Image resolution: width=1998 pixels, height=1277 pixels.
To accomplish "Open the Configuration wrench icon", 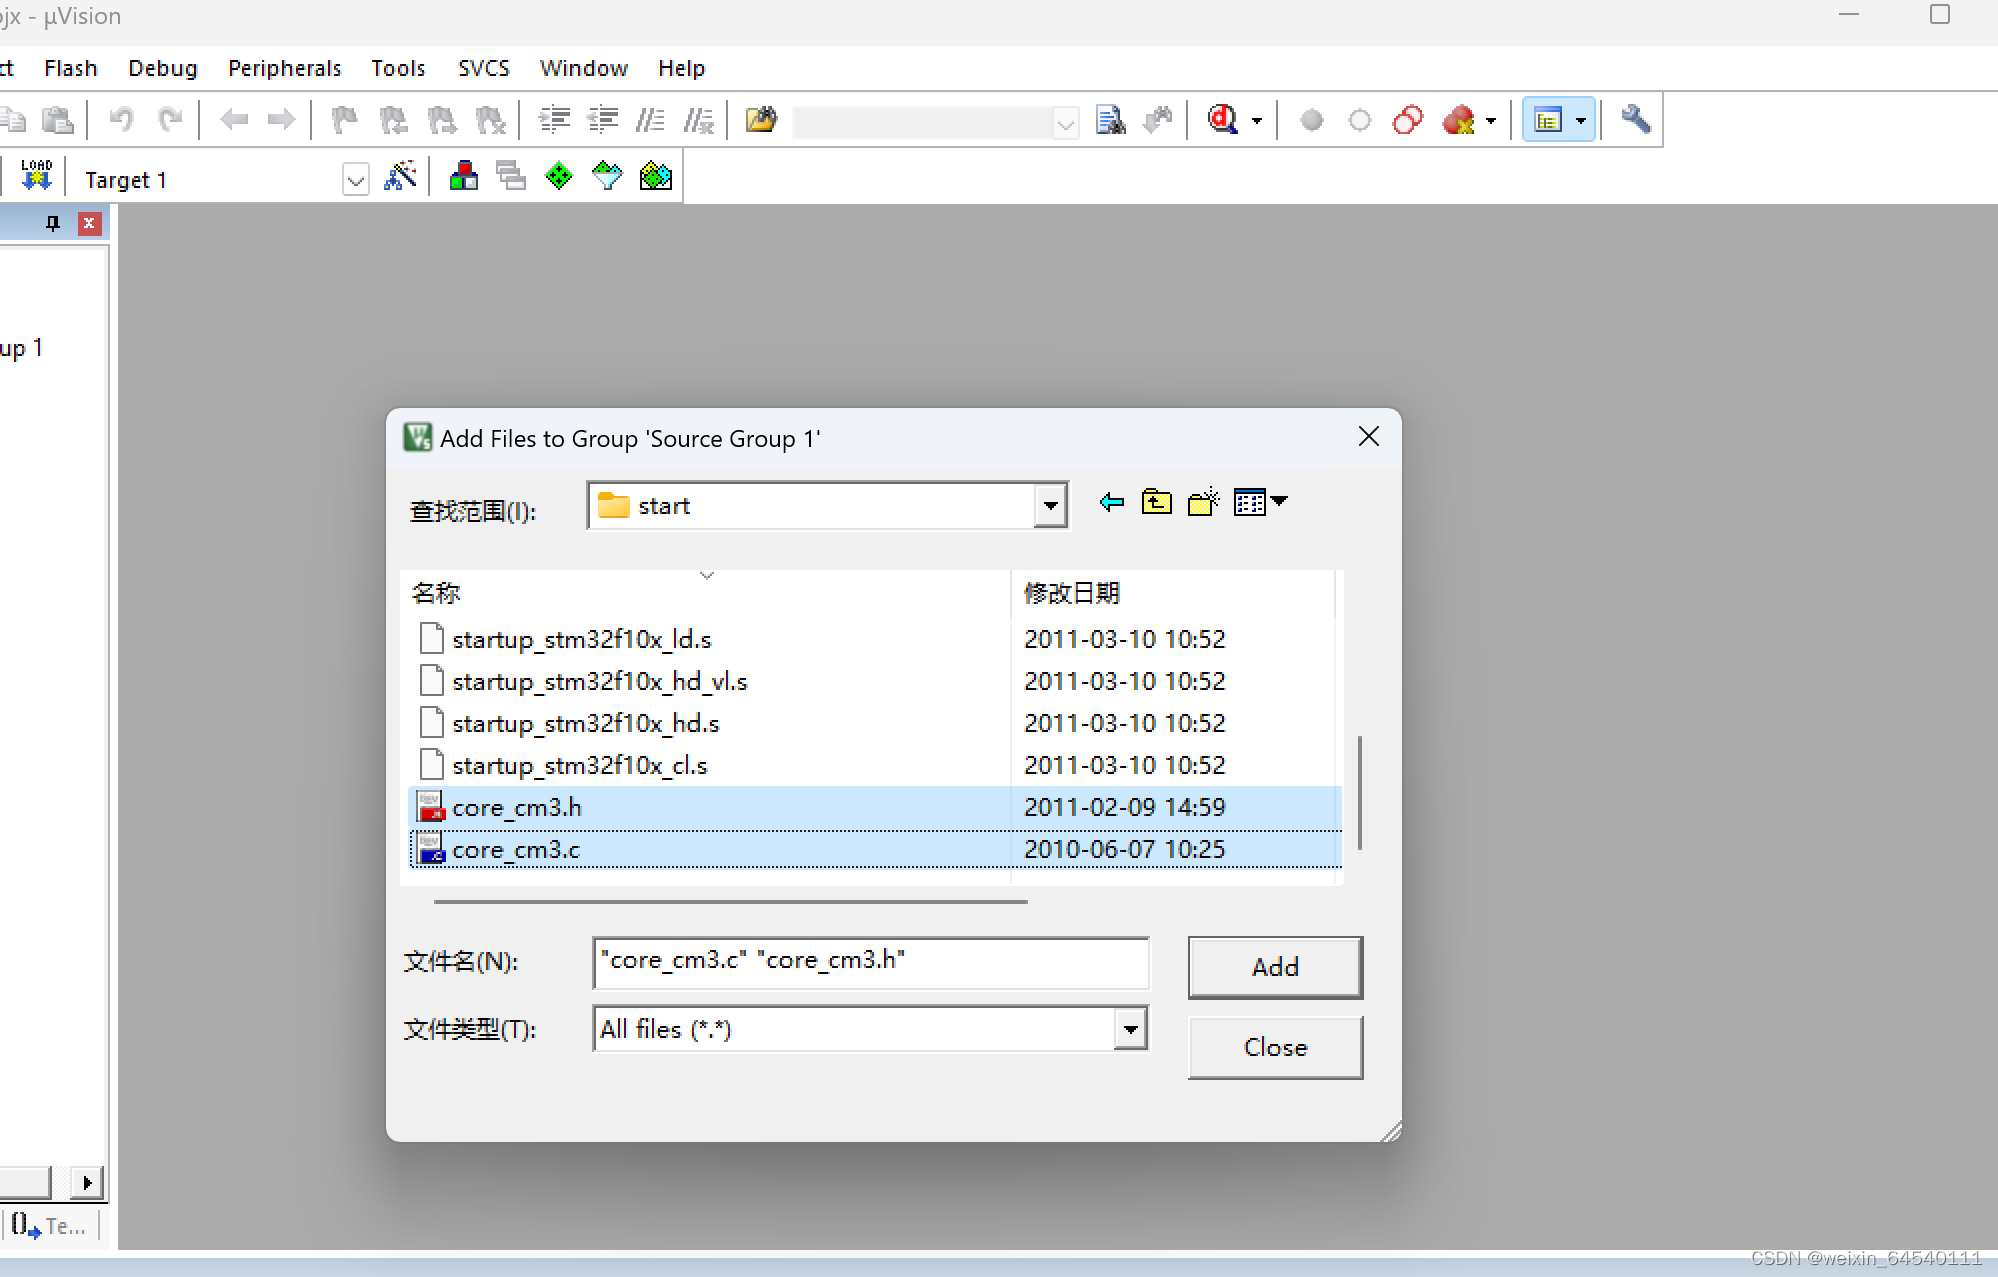I will [x=1636, y=119].
